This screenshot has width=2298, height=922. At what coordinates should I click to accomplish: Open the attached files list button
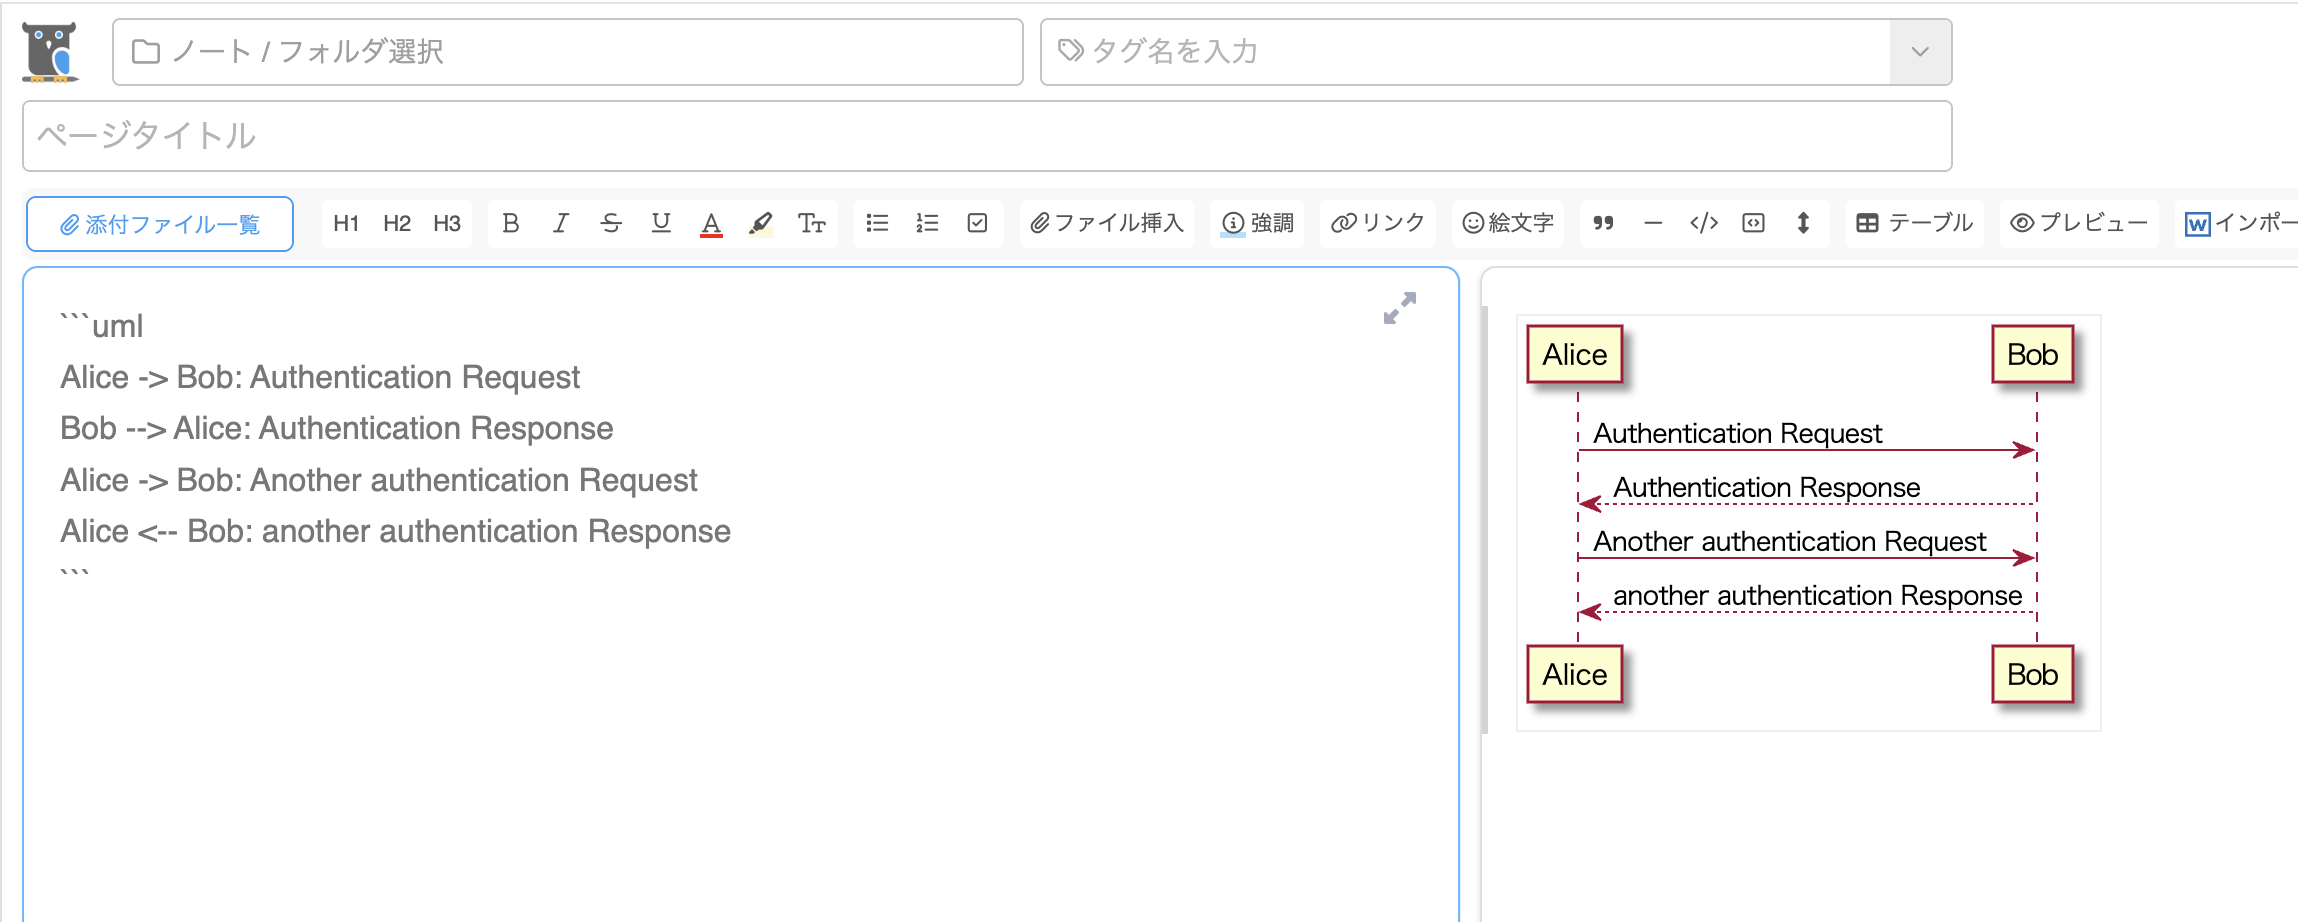(160, 224)
